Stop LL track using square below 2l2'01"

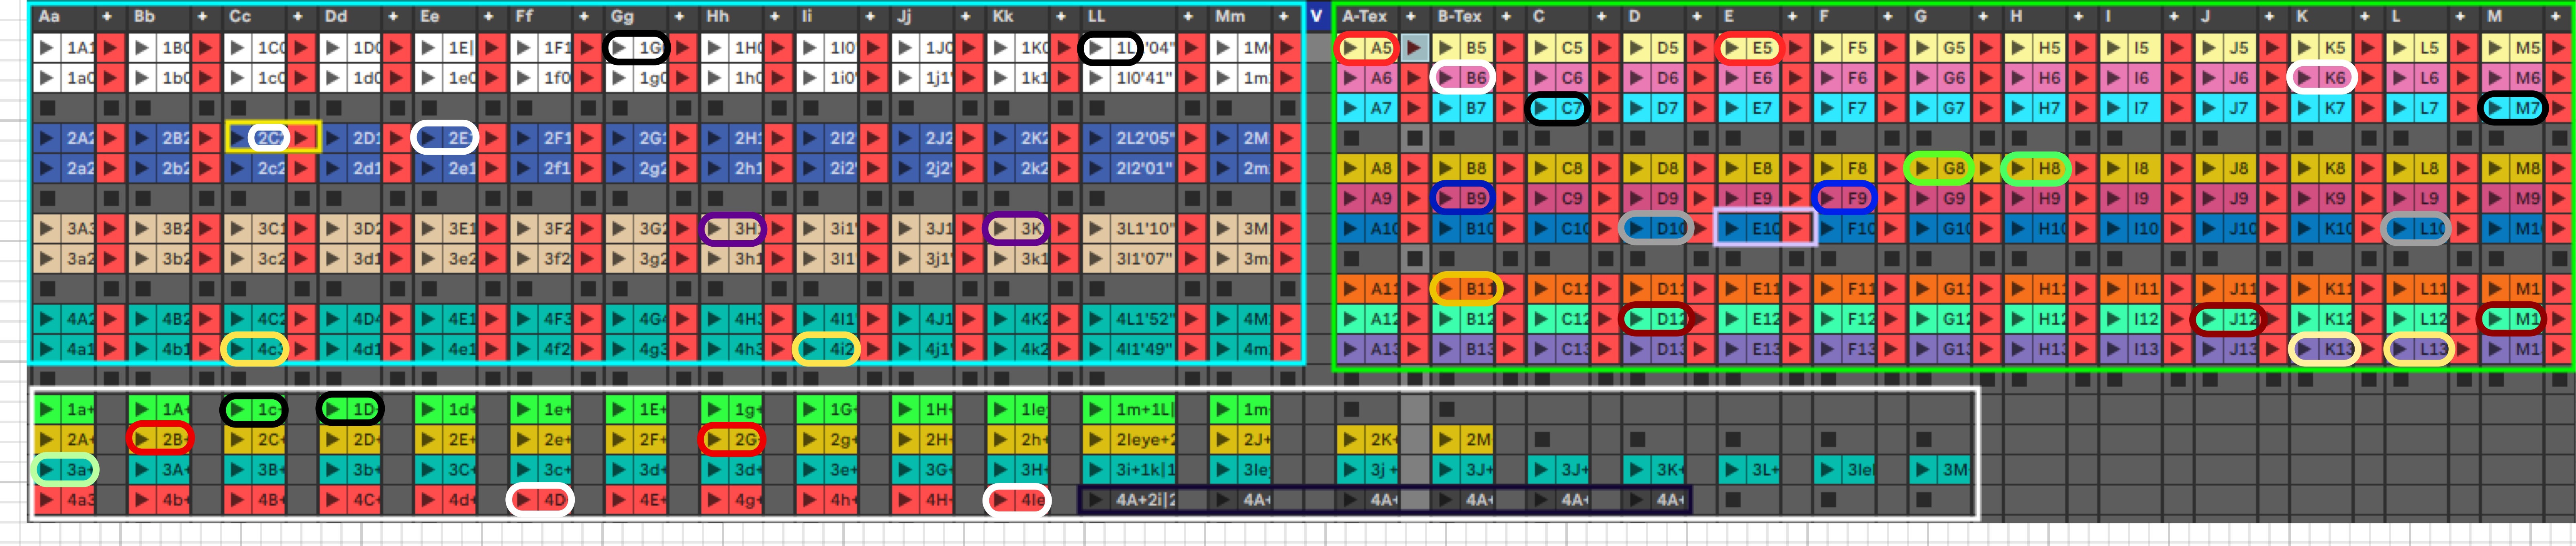point(1097,199)
